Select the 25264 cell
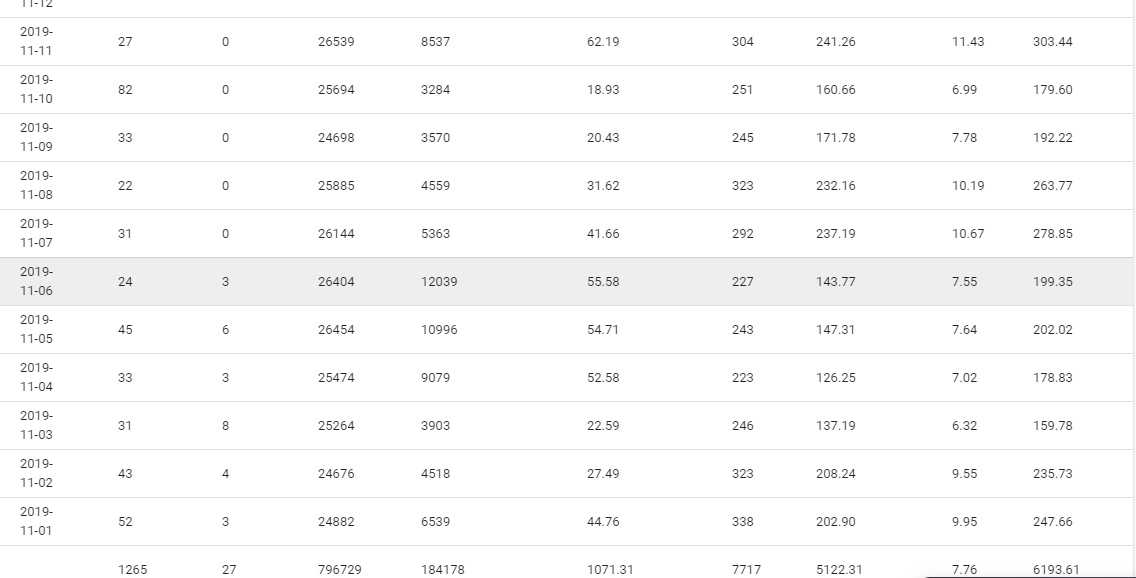Viewport: 1136px width, 578px height. pyautogui.click(x=336, y=426)
